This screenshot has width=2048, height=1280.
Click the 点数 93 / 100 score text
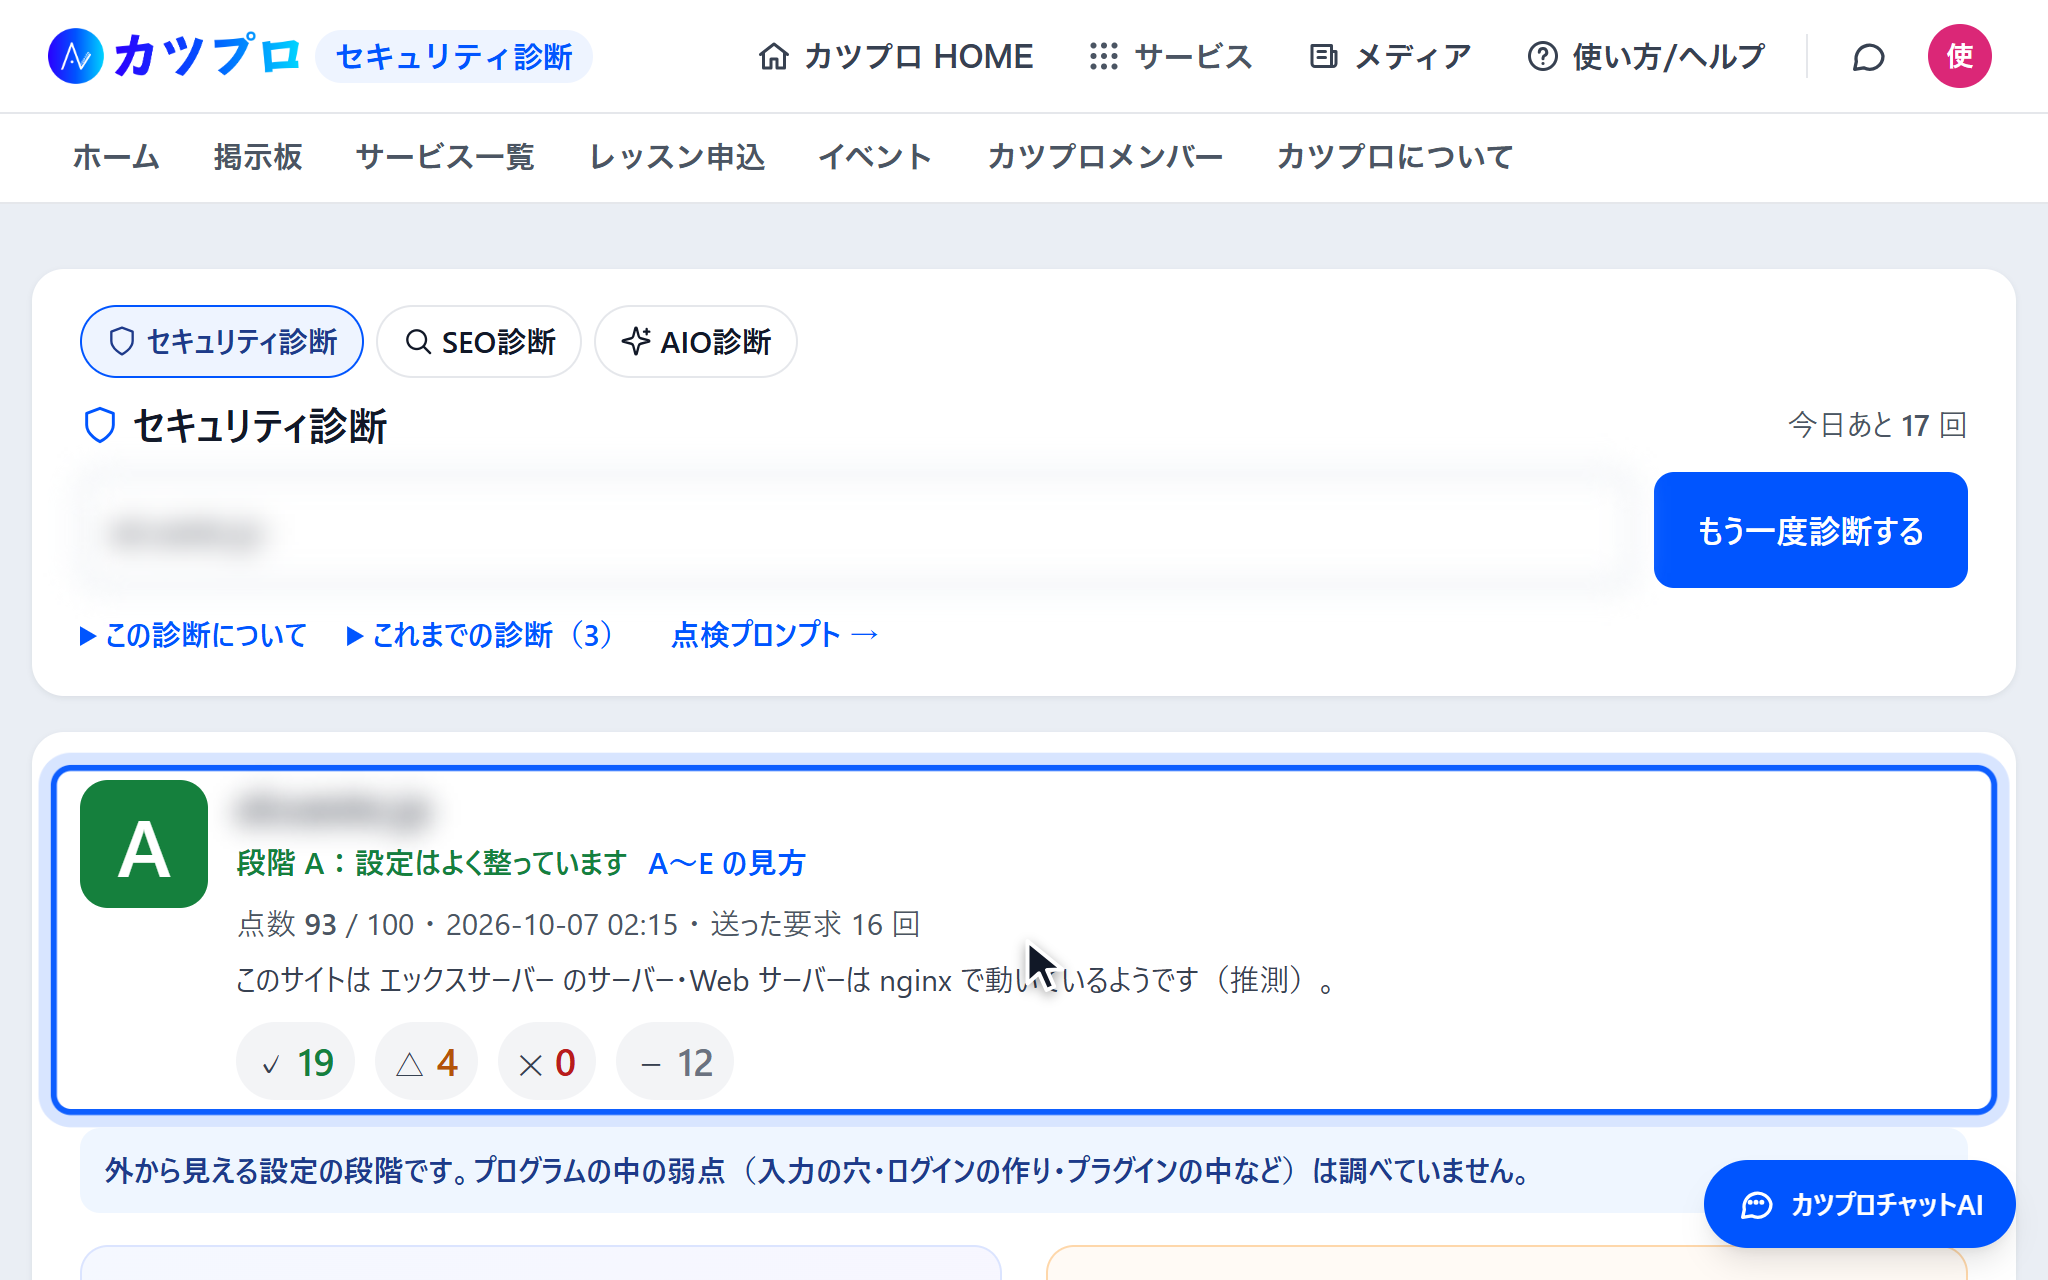325,924
